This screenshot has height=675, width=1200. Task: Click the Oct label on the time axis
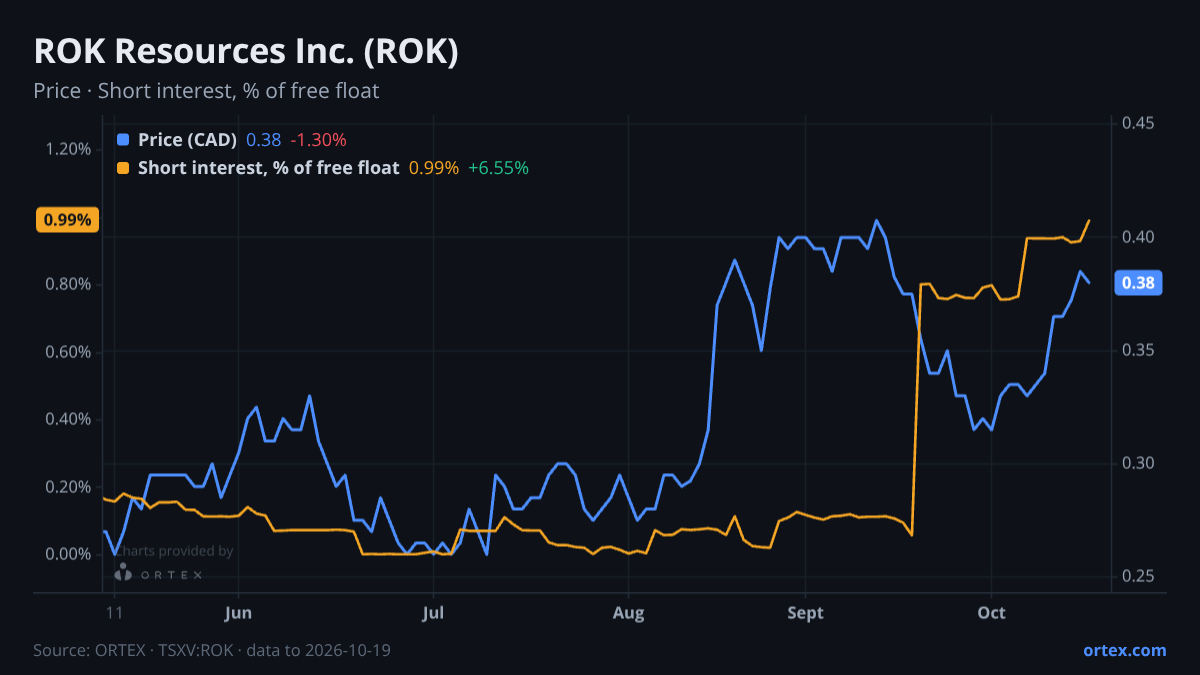coord(991,613)
